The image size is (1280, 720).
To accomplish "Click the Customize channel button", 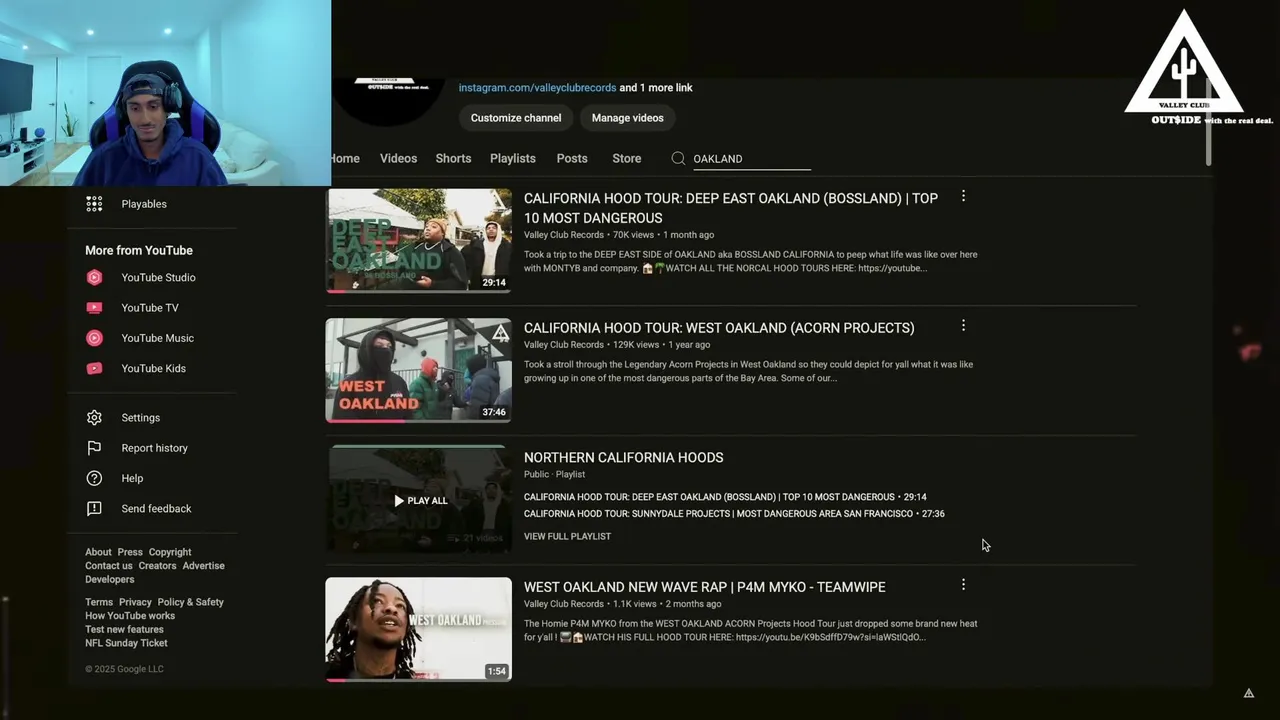I will 516,118.
